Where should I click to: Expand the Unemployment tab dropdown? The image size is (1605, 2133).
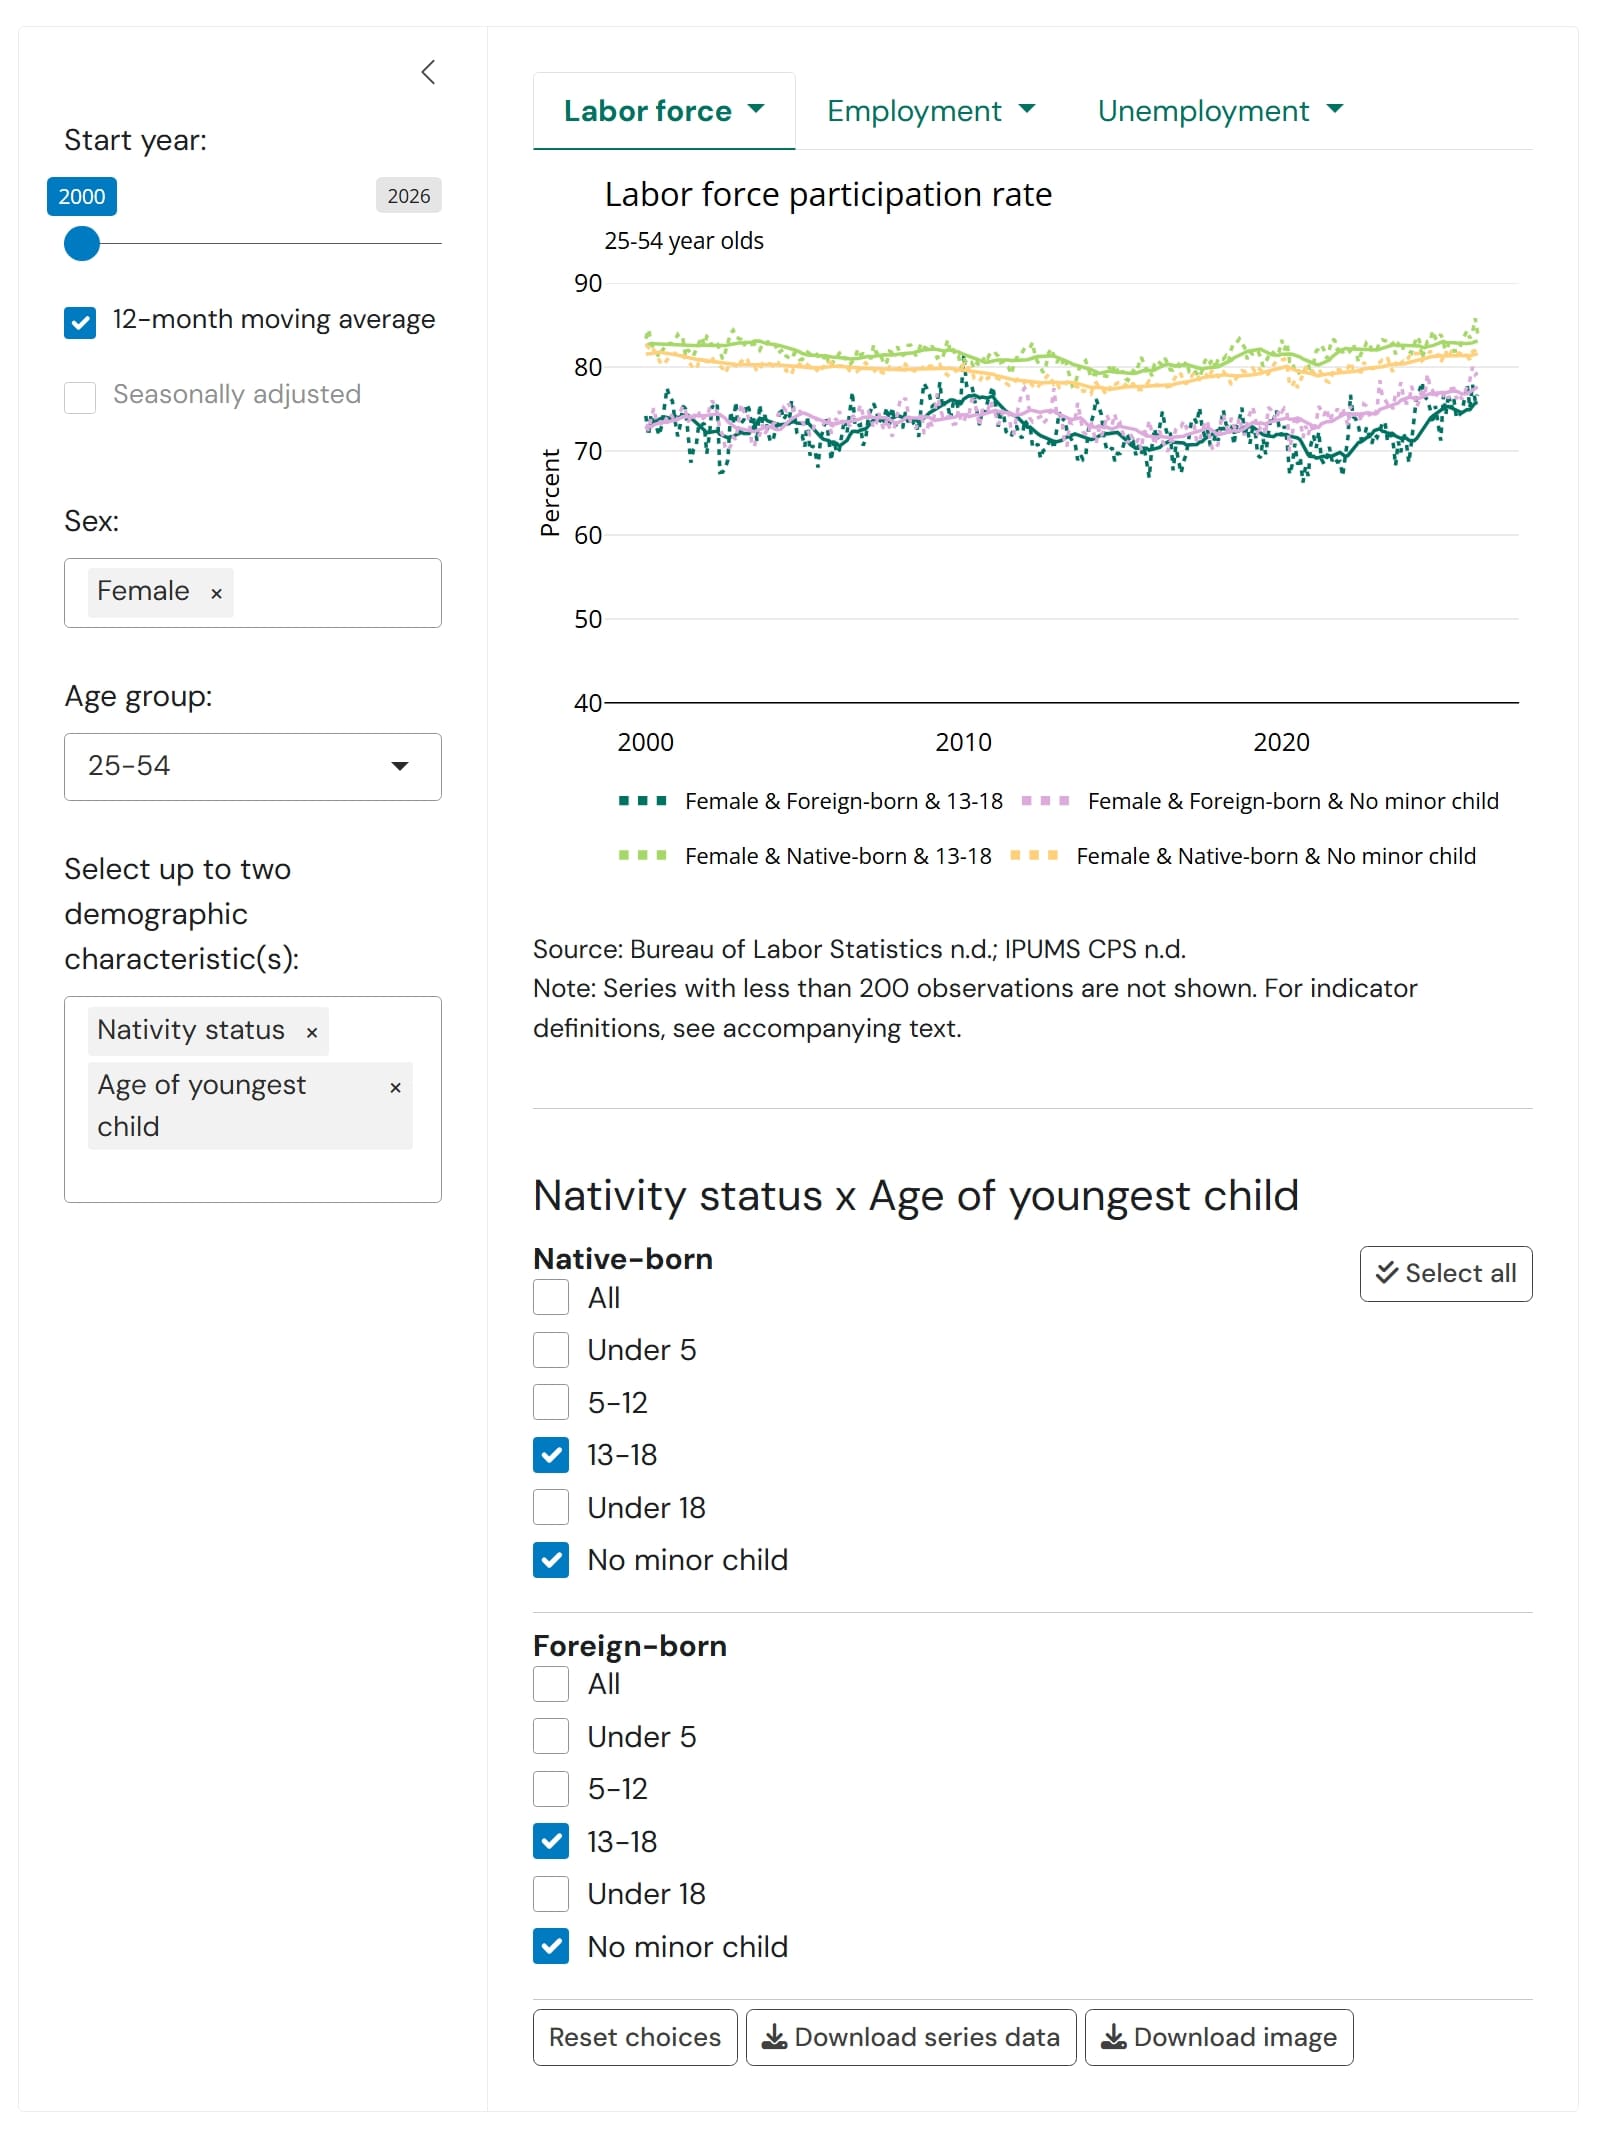coord(1220,111)
